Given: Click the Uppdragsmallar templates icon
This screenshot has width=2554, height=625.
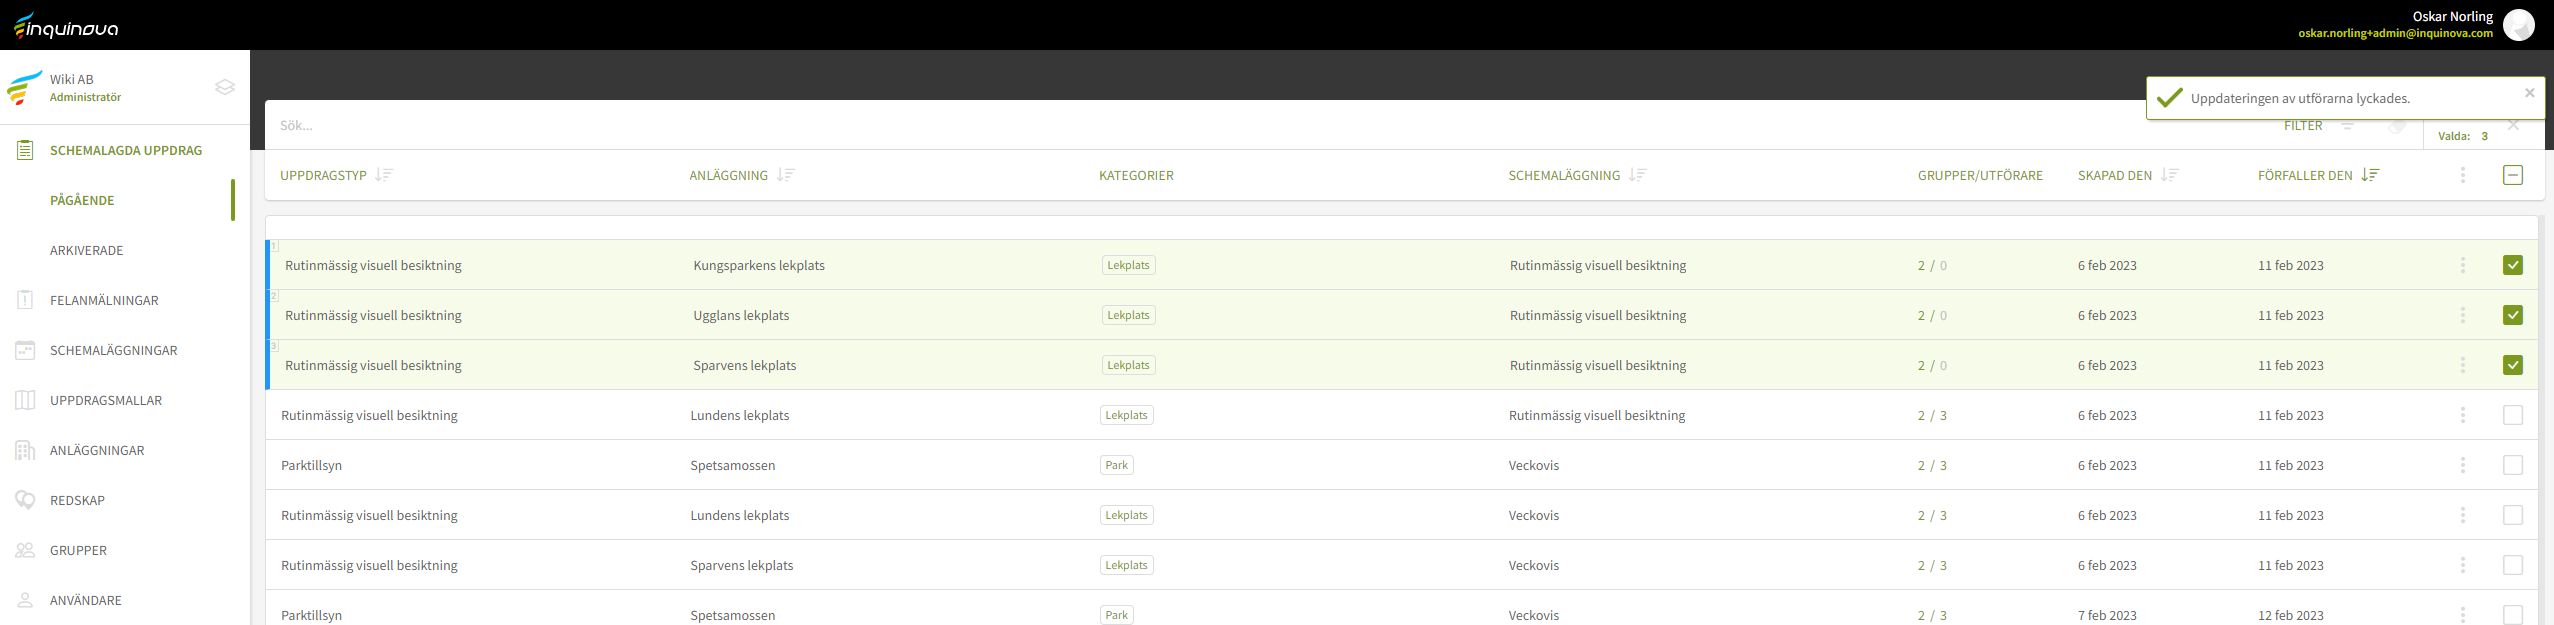Looking at the screenshot, I should 25,400.
